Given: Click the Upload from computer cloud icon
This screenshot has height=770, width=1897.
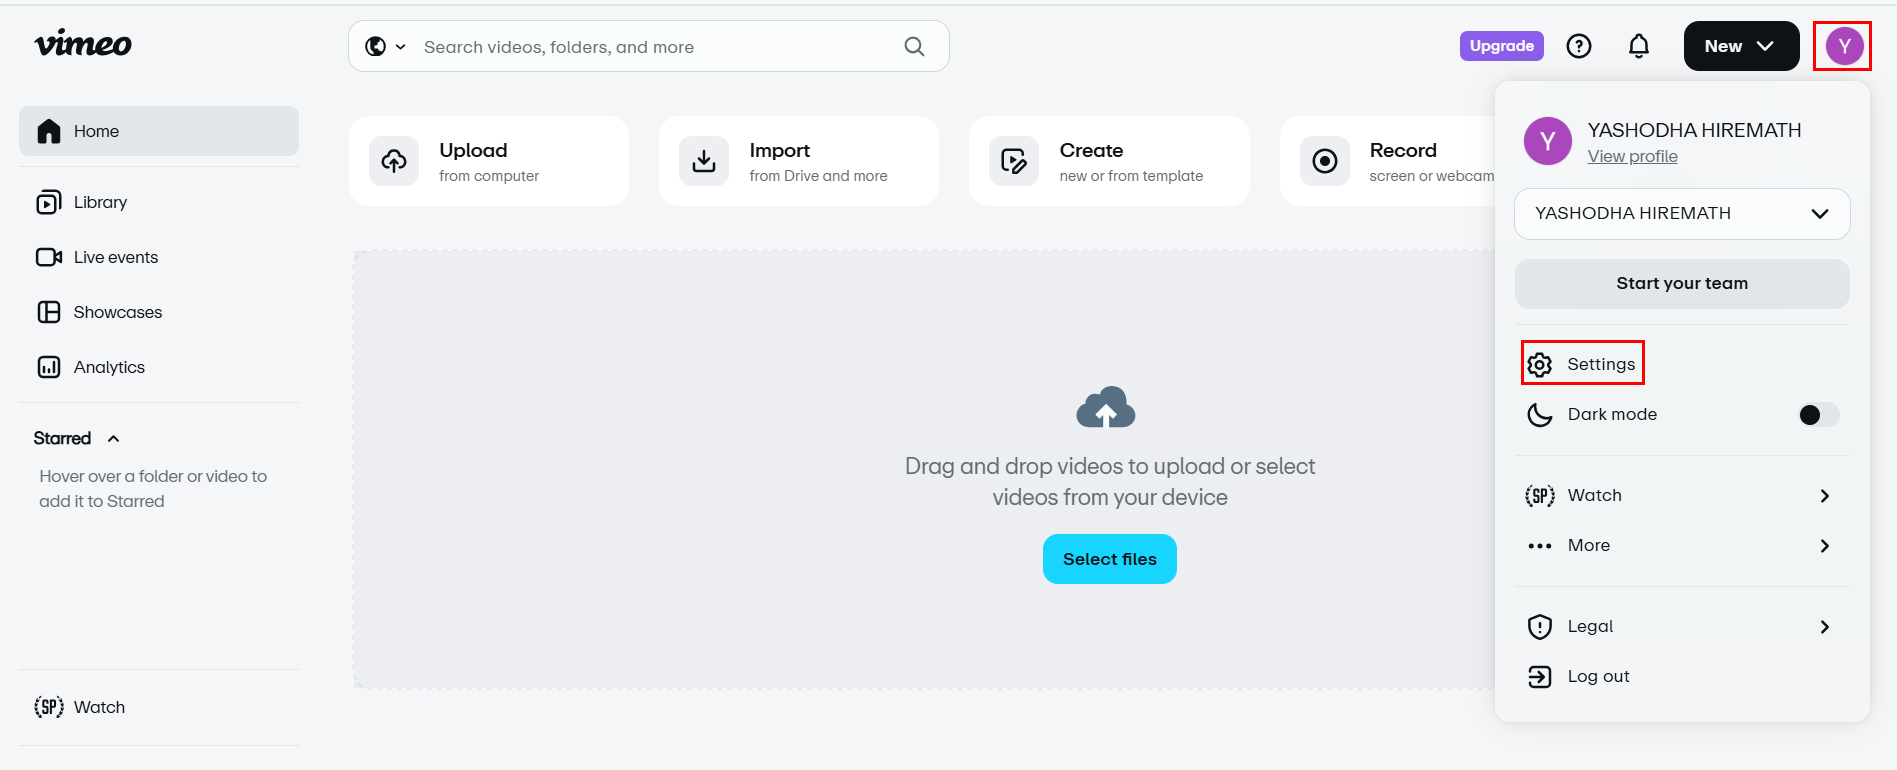Looking at the screenshot, I should tap(394, 161).
